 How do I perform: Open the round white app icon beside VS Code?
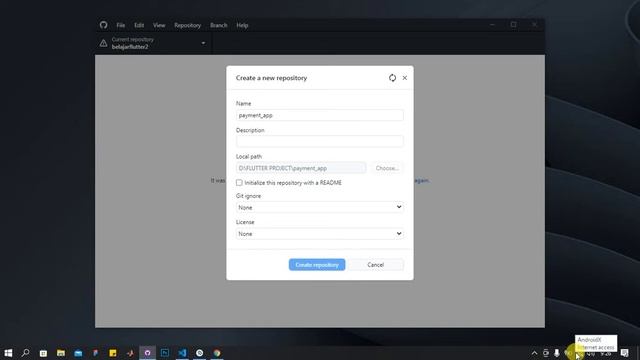200,353
